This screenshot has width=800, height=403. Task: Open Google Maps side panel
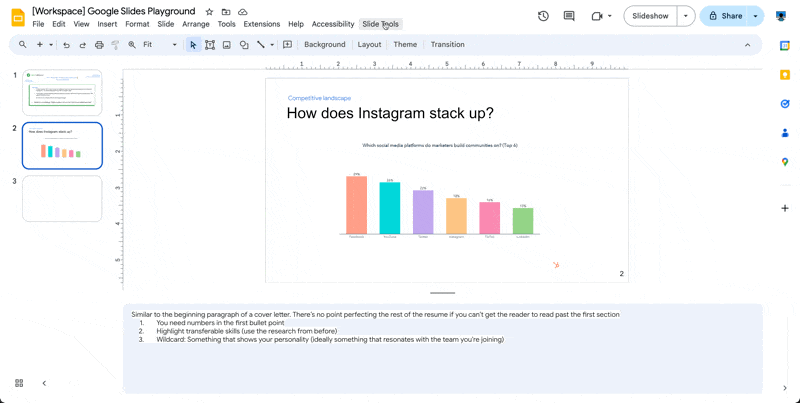pos(785,162)
